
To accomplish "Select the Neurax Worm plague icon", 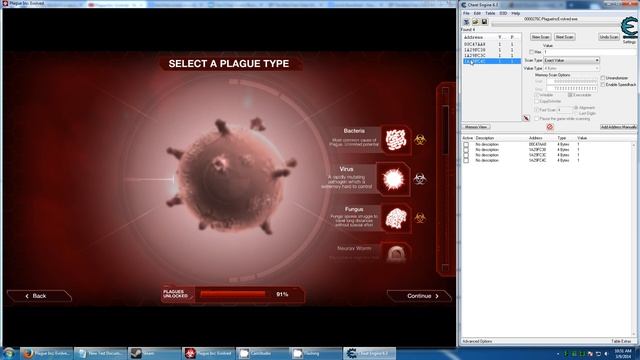I will (396, 254).
